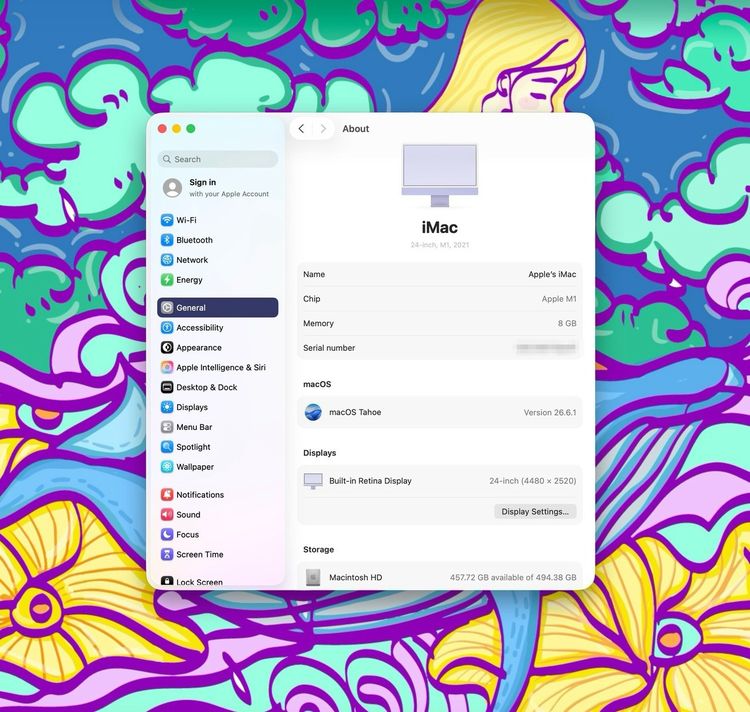This screenshot has width=750, height=712.
Task: Click the Notifications bell icon
Action: click(x=166, y=494)
